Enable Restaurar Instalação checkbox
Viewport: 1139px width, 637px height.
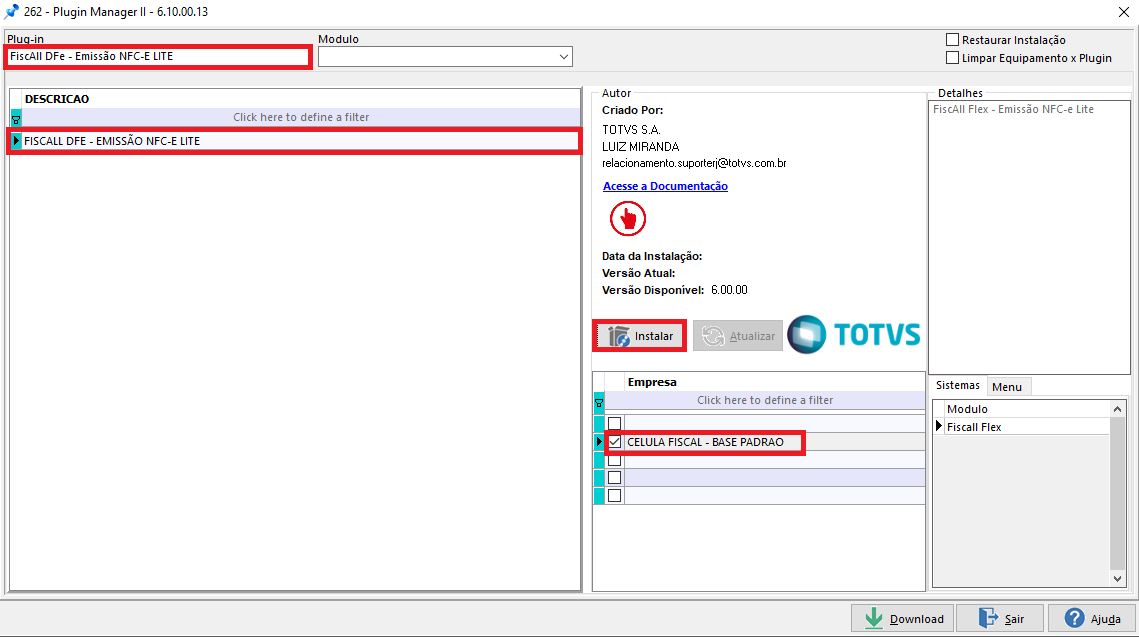pyautogui.click(x=952, y=39)
